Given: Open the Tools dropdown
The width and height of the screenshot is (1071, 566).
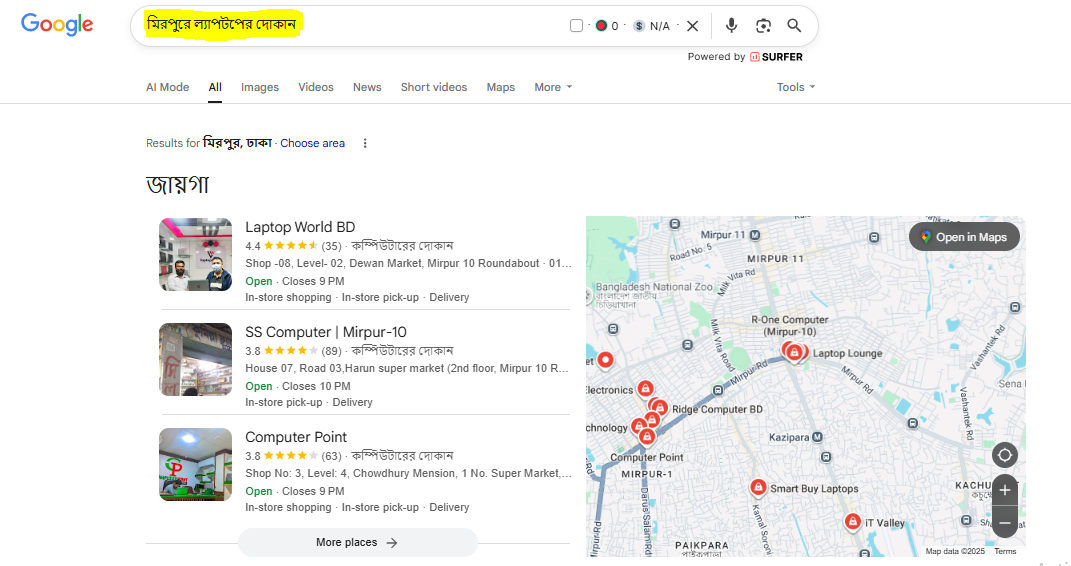Looking at the screenshot, I should [x=795, y=87].
